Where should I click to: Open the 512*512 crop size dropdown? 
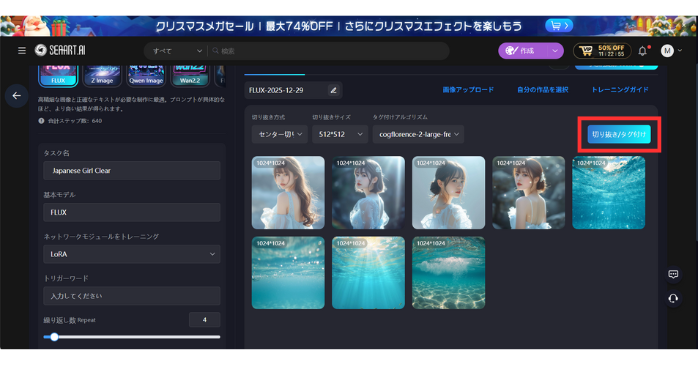pos(340,134)
